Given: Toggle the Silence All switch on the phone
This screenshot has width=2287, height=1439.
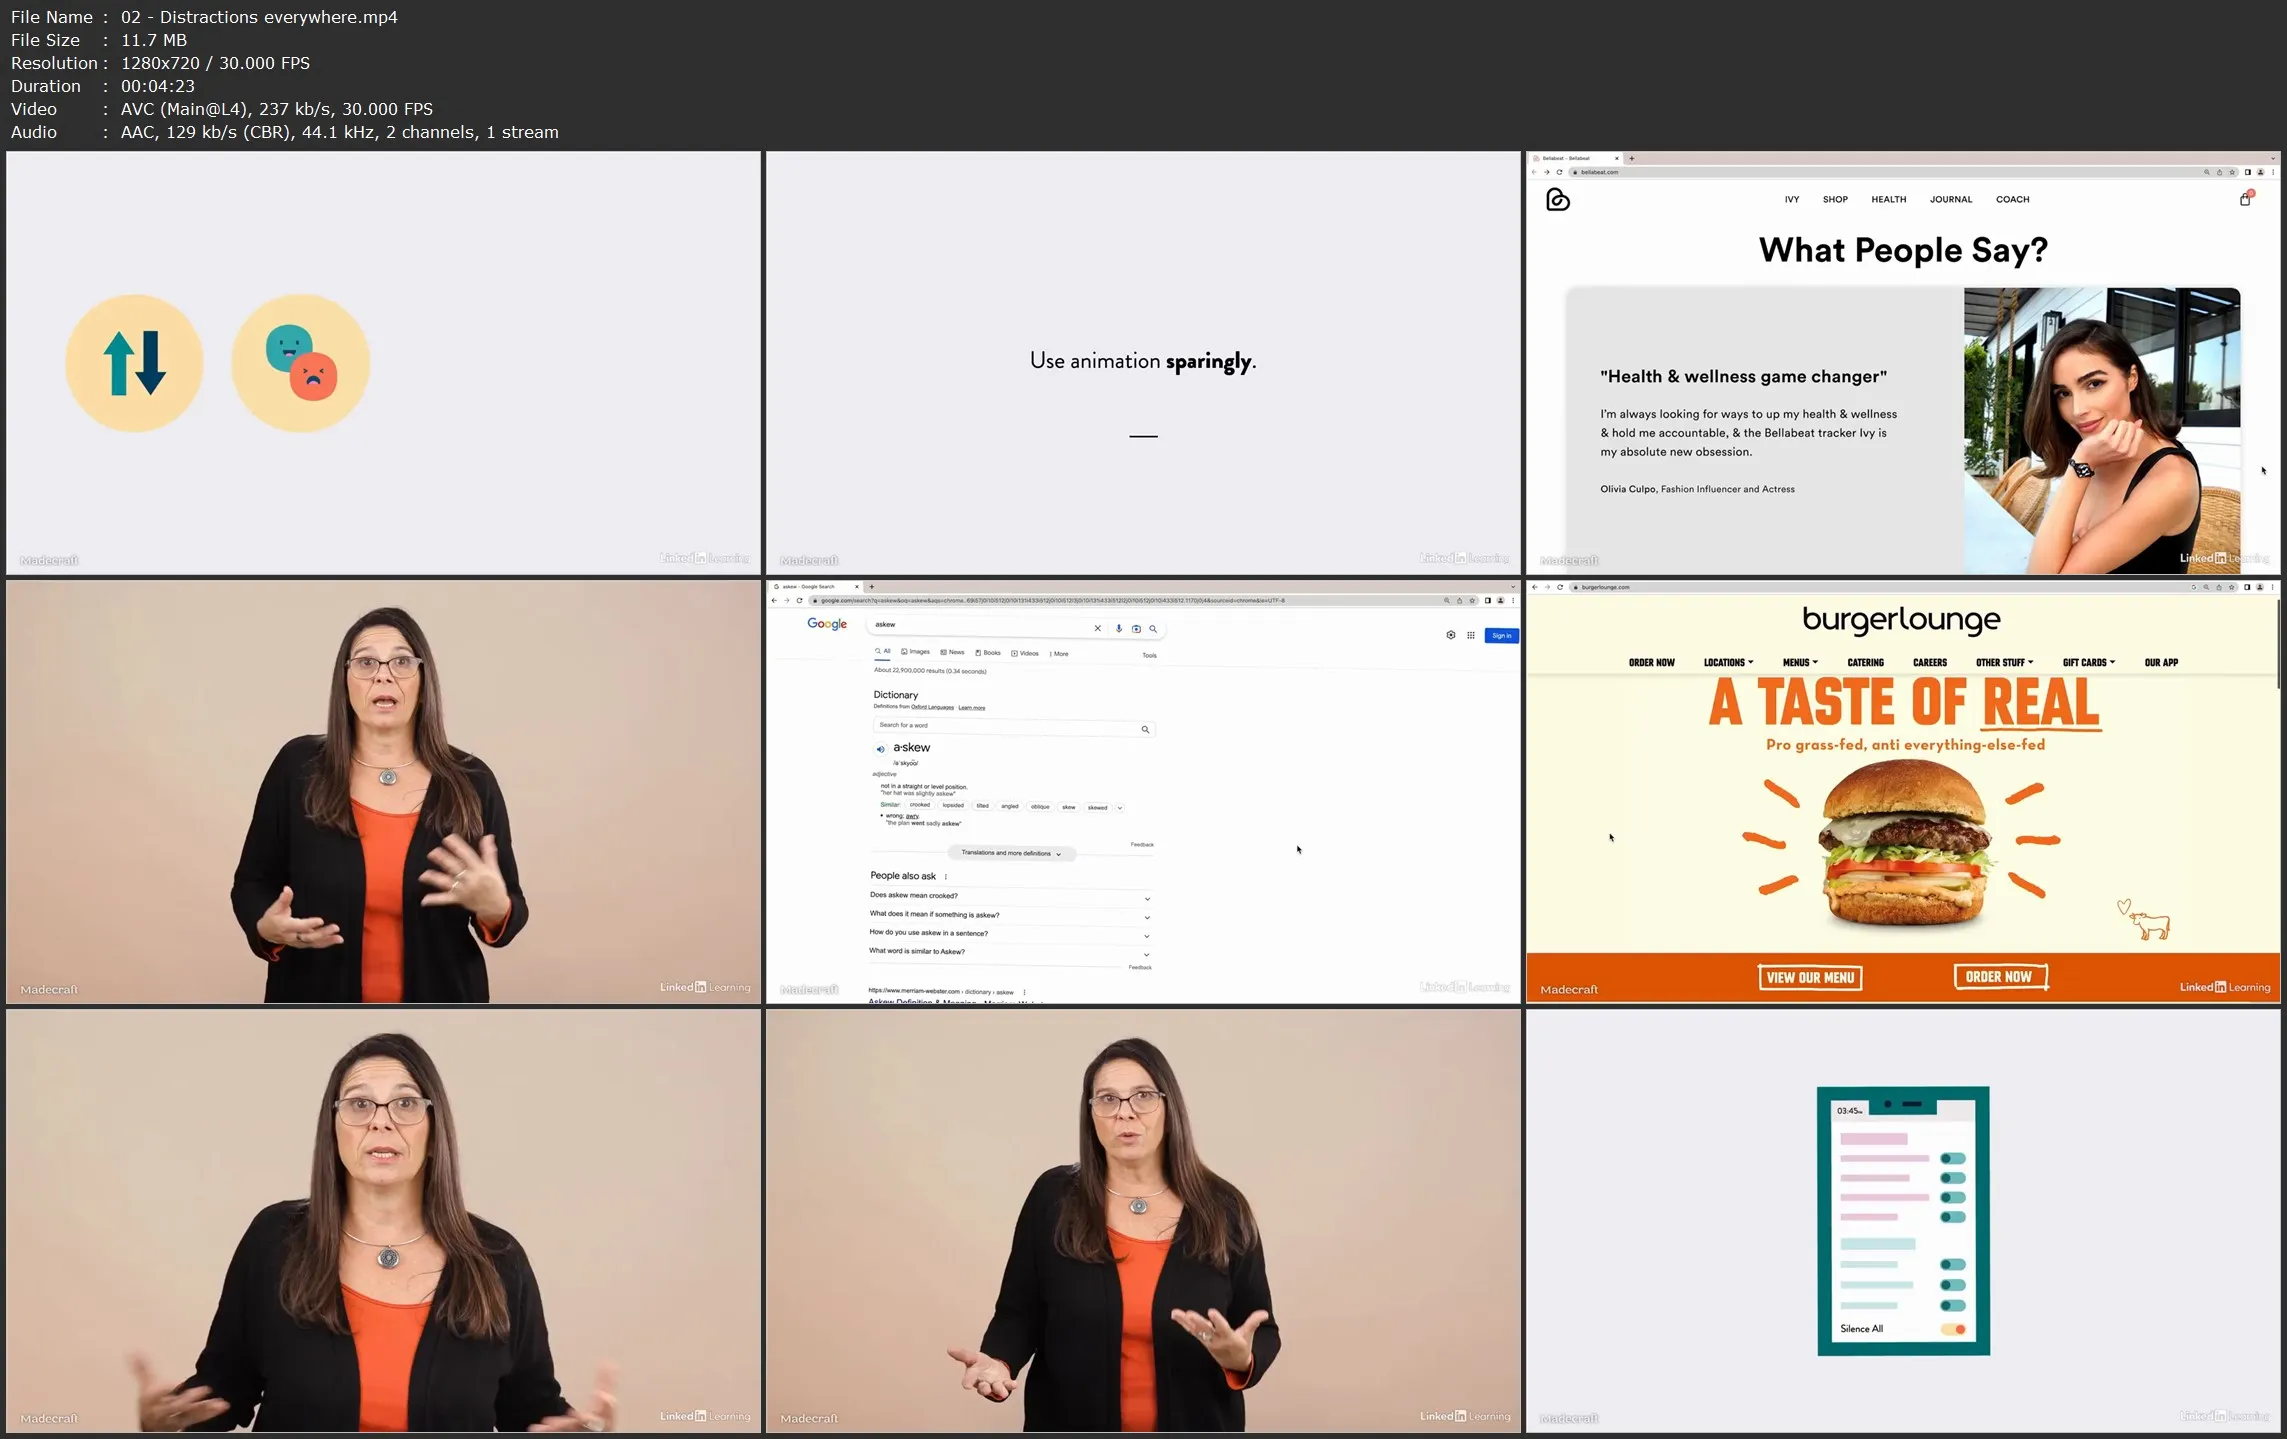Looking at the screenshot, I should pyautogui.click(x=1953, y=1329).
